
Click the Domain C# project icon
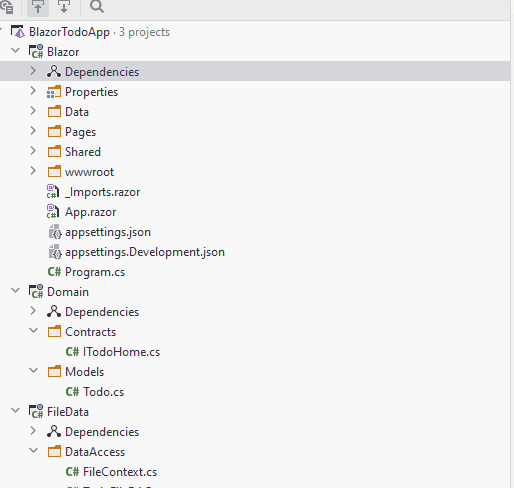36,292
